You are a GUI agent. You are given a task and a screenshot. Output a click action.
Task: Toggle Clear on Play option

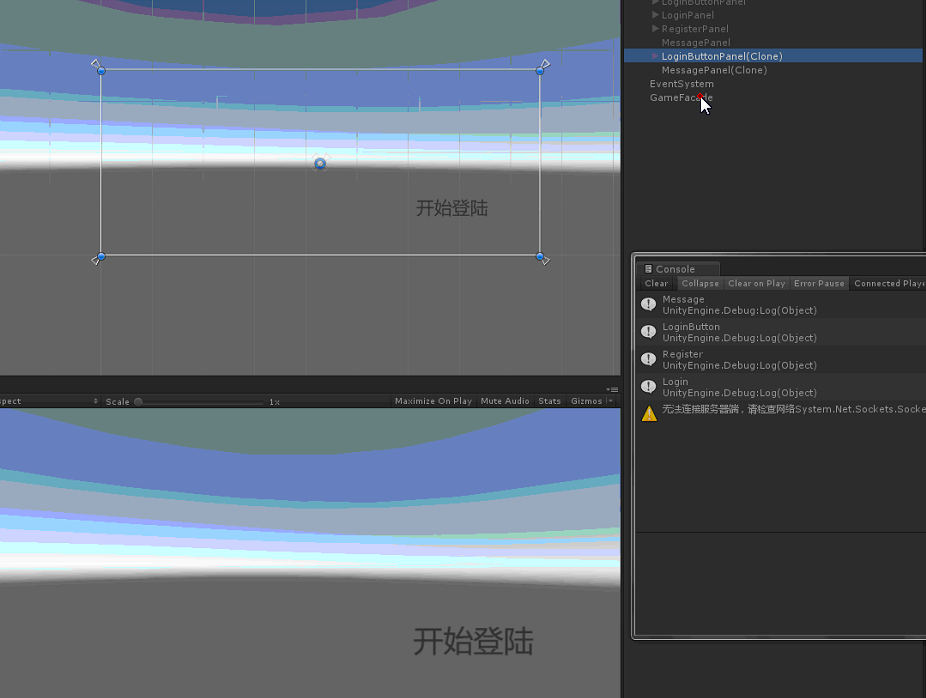pyautogui.click(x=757, y=283)
